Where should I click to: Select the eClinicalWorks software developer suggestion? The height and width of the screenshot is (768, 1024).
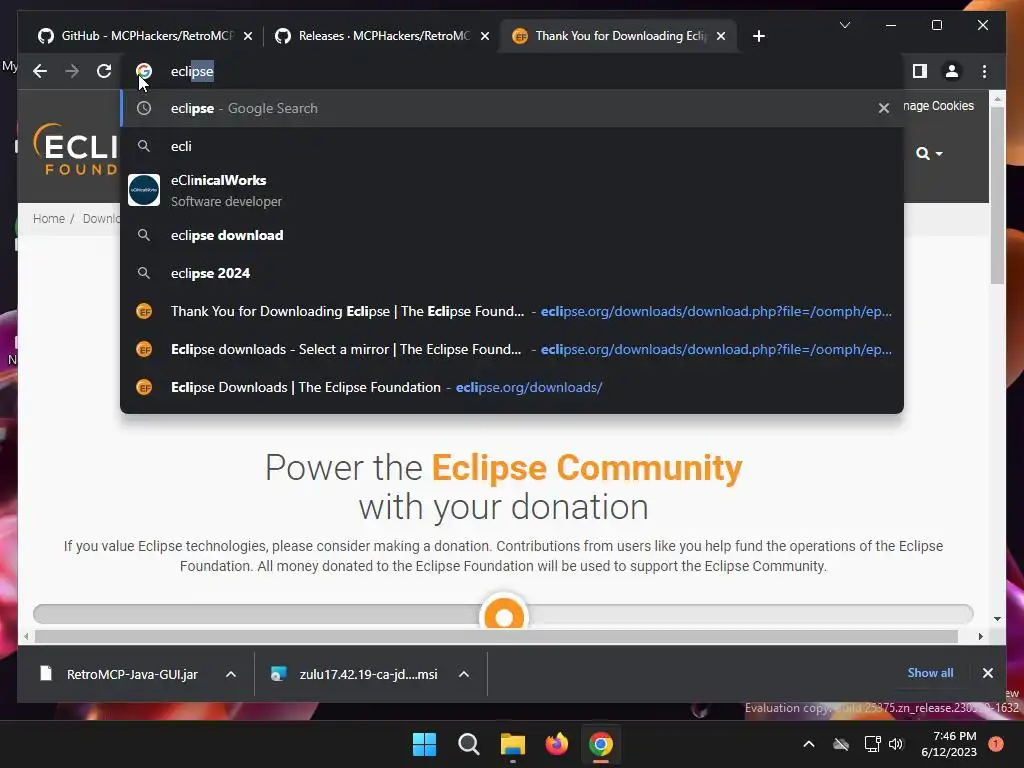[x=512, y=190]
